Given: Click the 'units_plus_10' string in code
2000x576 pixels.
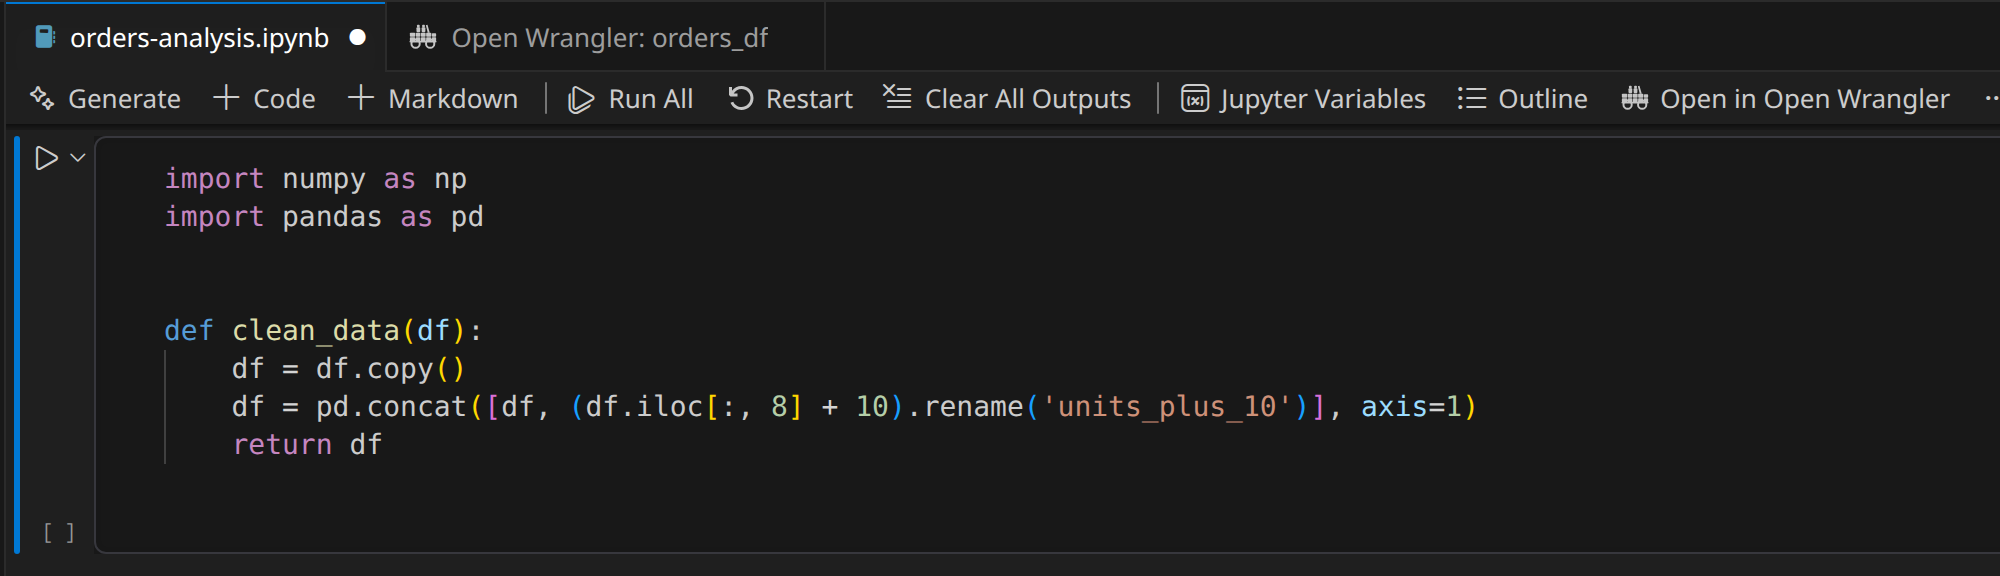Looking at the screenshot, I should coord(1167,407).
